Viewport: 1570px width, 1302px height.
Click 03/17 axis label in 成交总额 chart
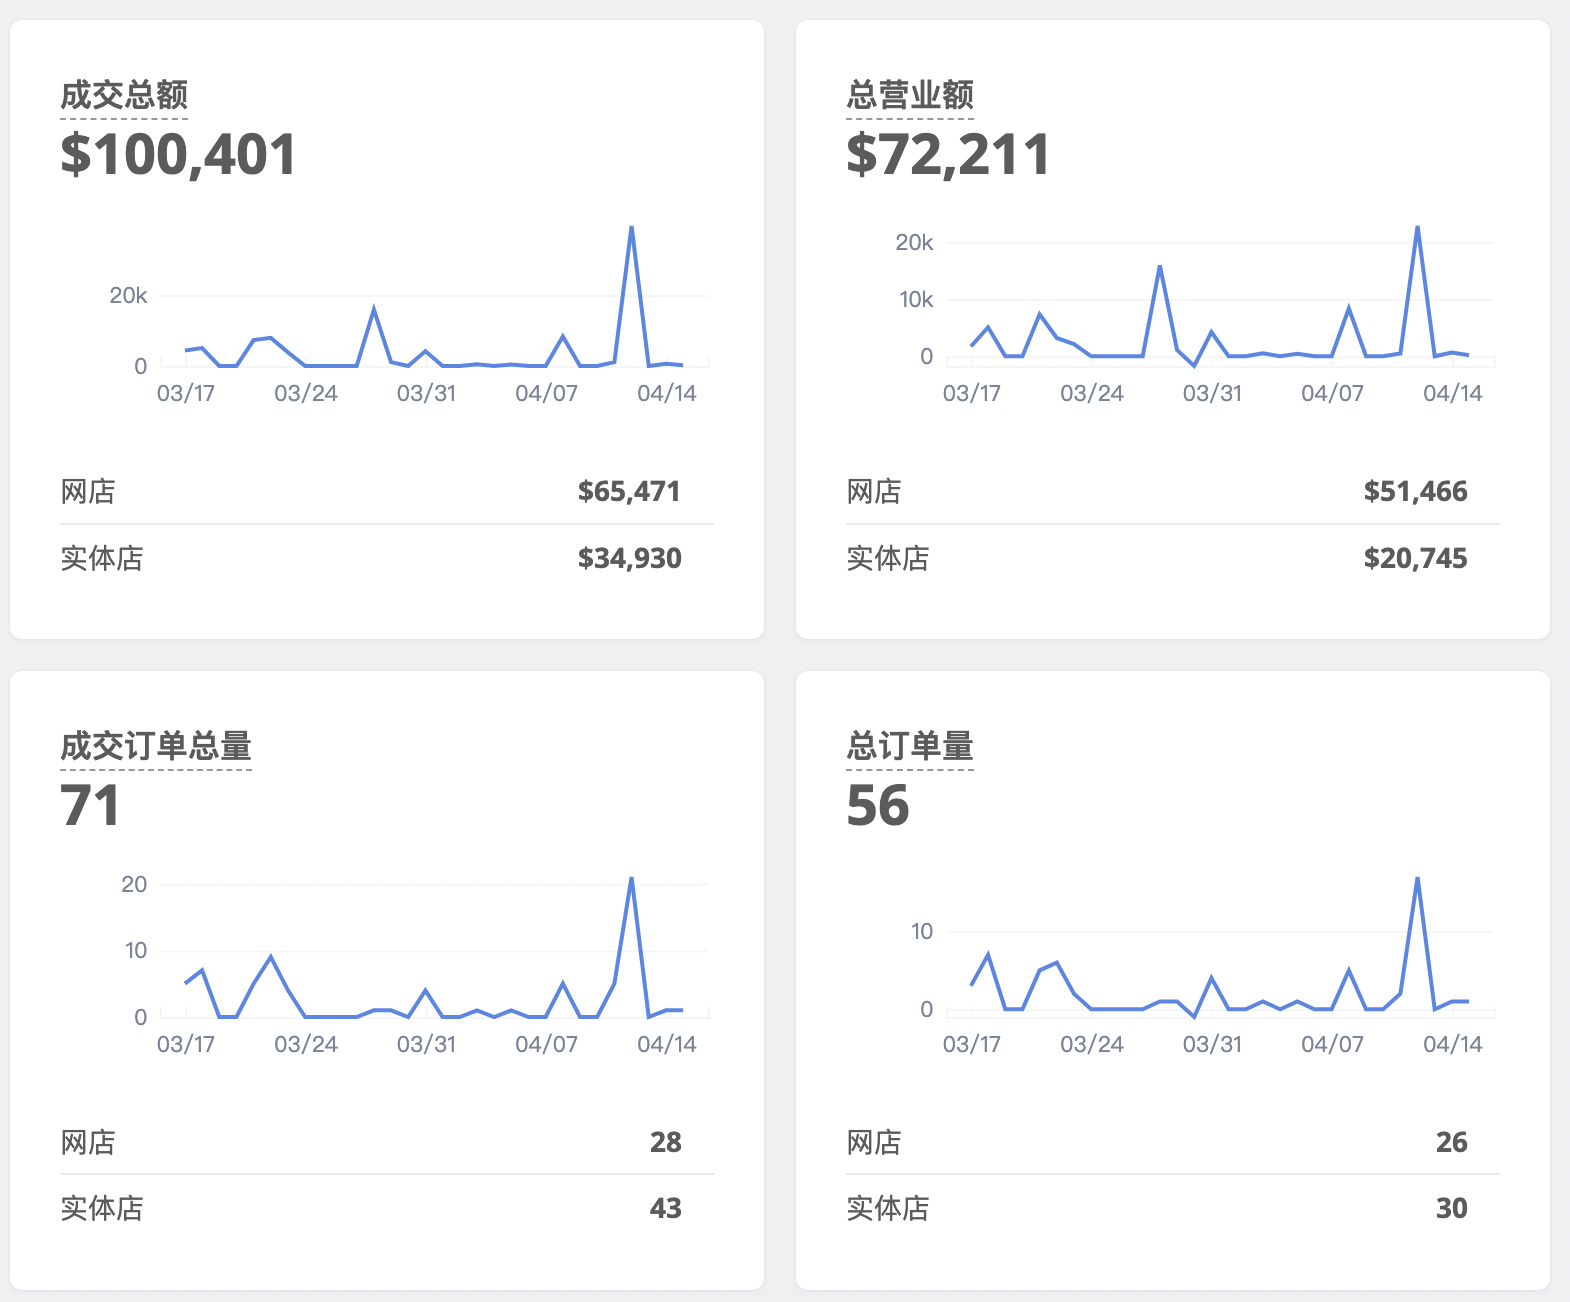tap(186, 394)
